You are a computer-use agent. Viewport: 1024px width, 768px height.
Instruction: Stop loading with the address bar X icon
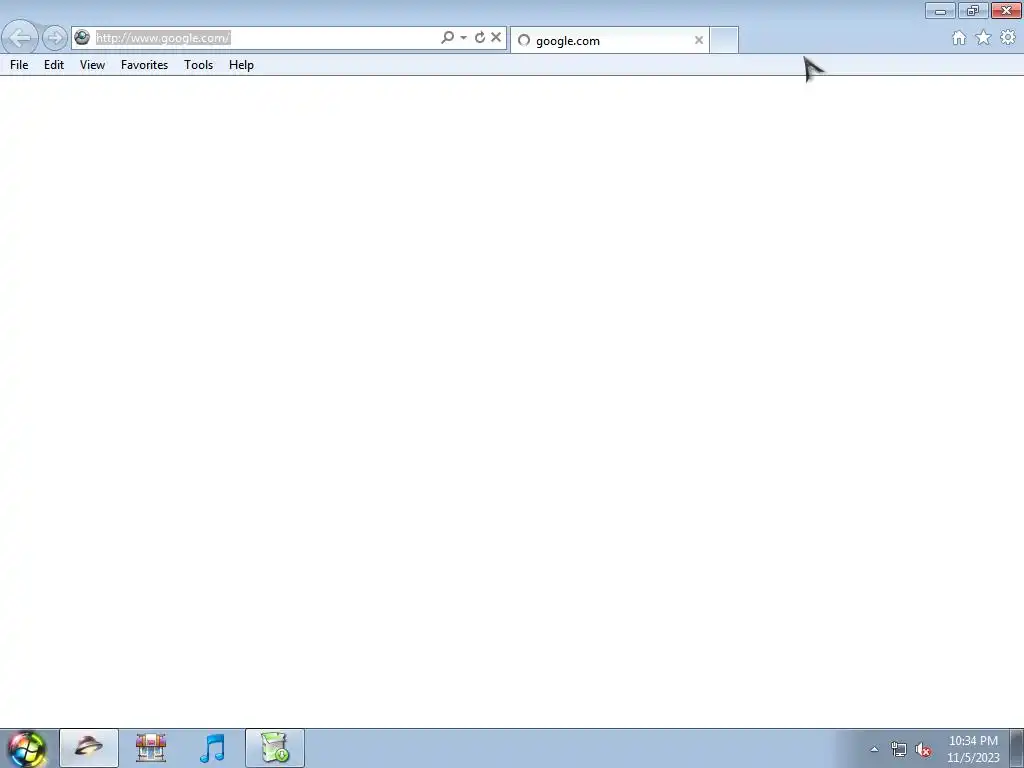pos(496,37)
